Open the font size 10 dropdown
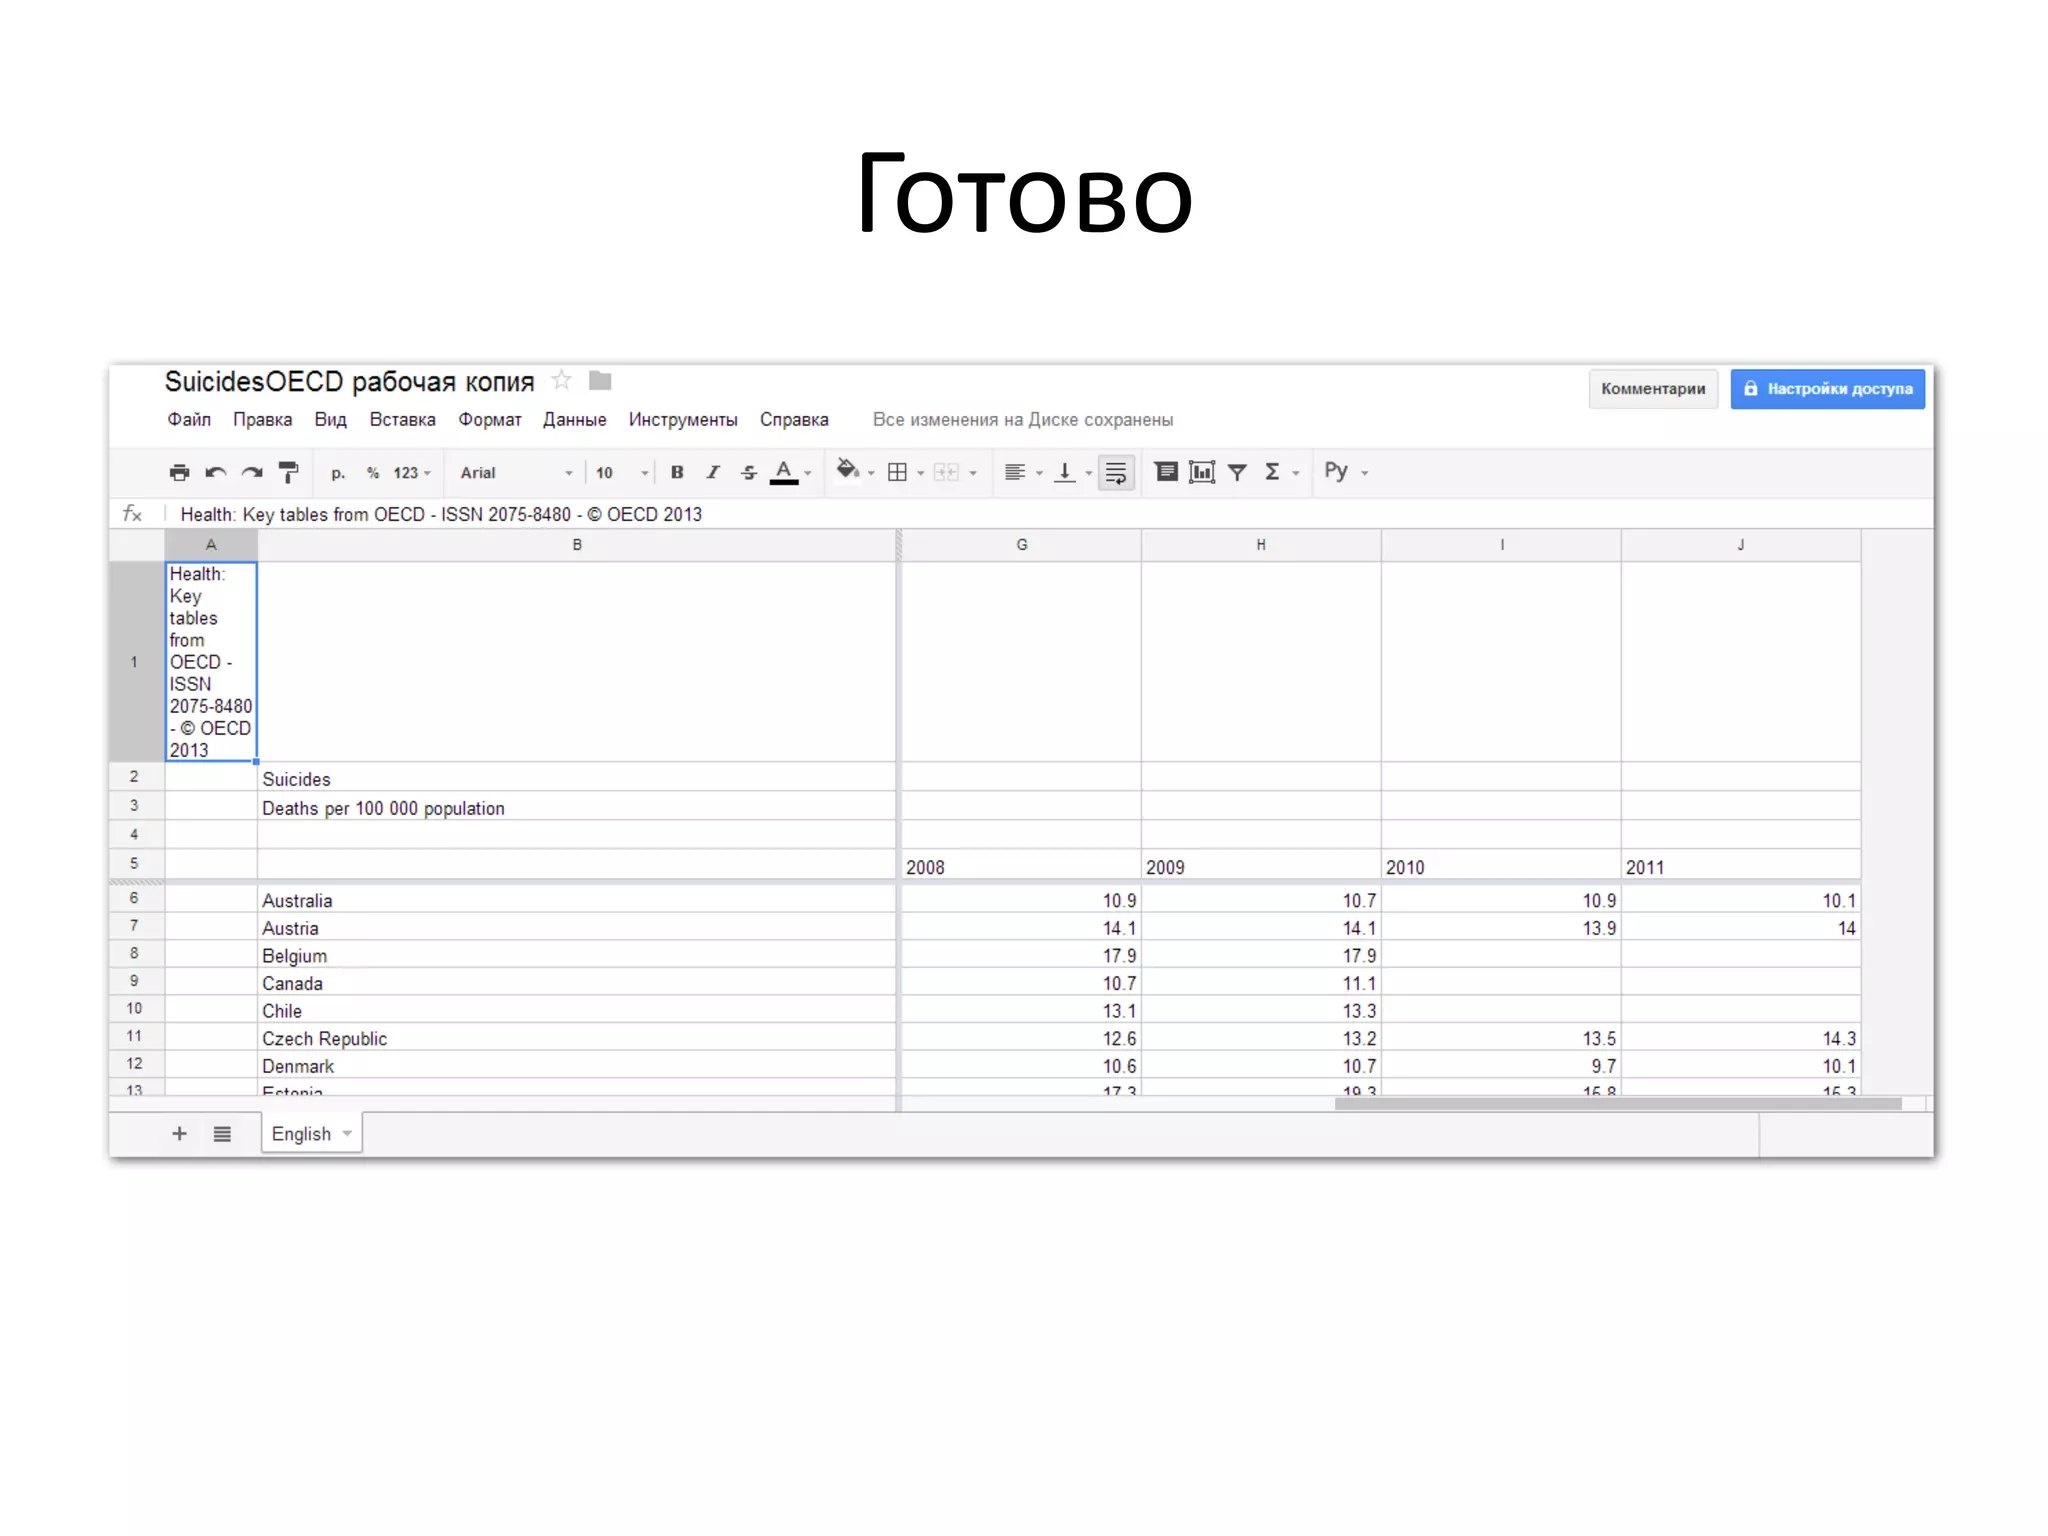Viewport: 2048px width, 1536px height. coord(622,473)
